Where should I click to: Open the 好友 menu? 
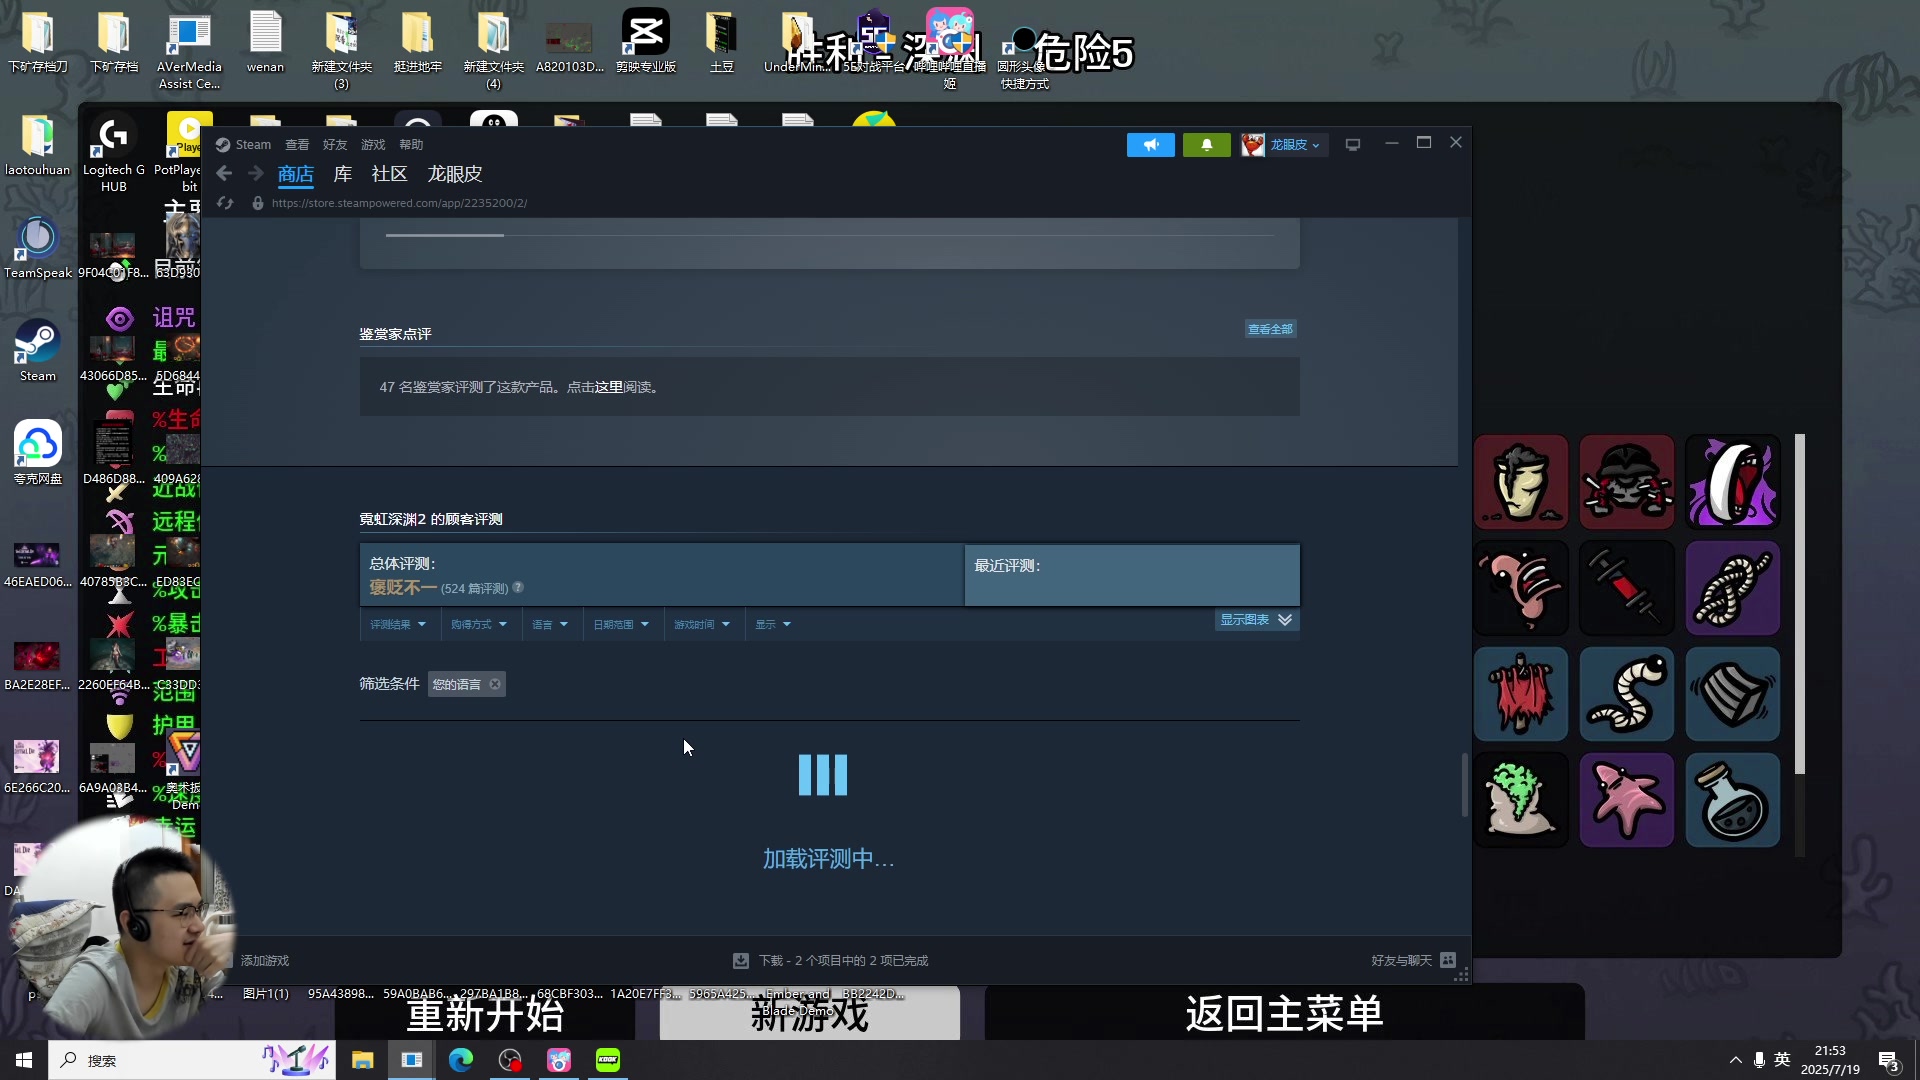pos(335,144)
